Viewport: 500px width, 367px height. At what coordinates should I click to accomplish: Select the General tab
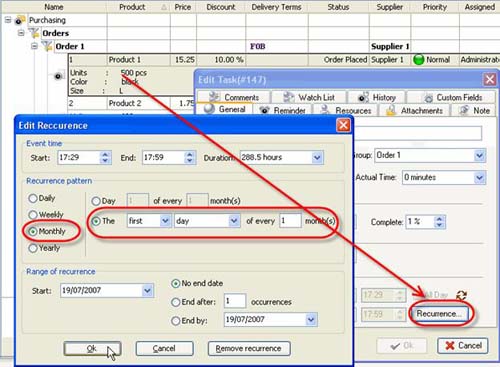coord(224,109)
